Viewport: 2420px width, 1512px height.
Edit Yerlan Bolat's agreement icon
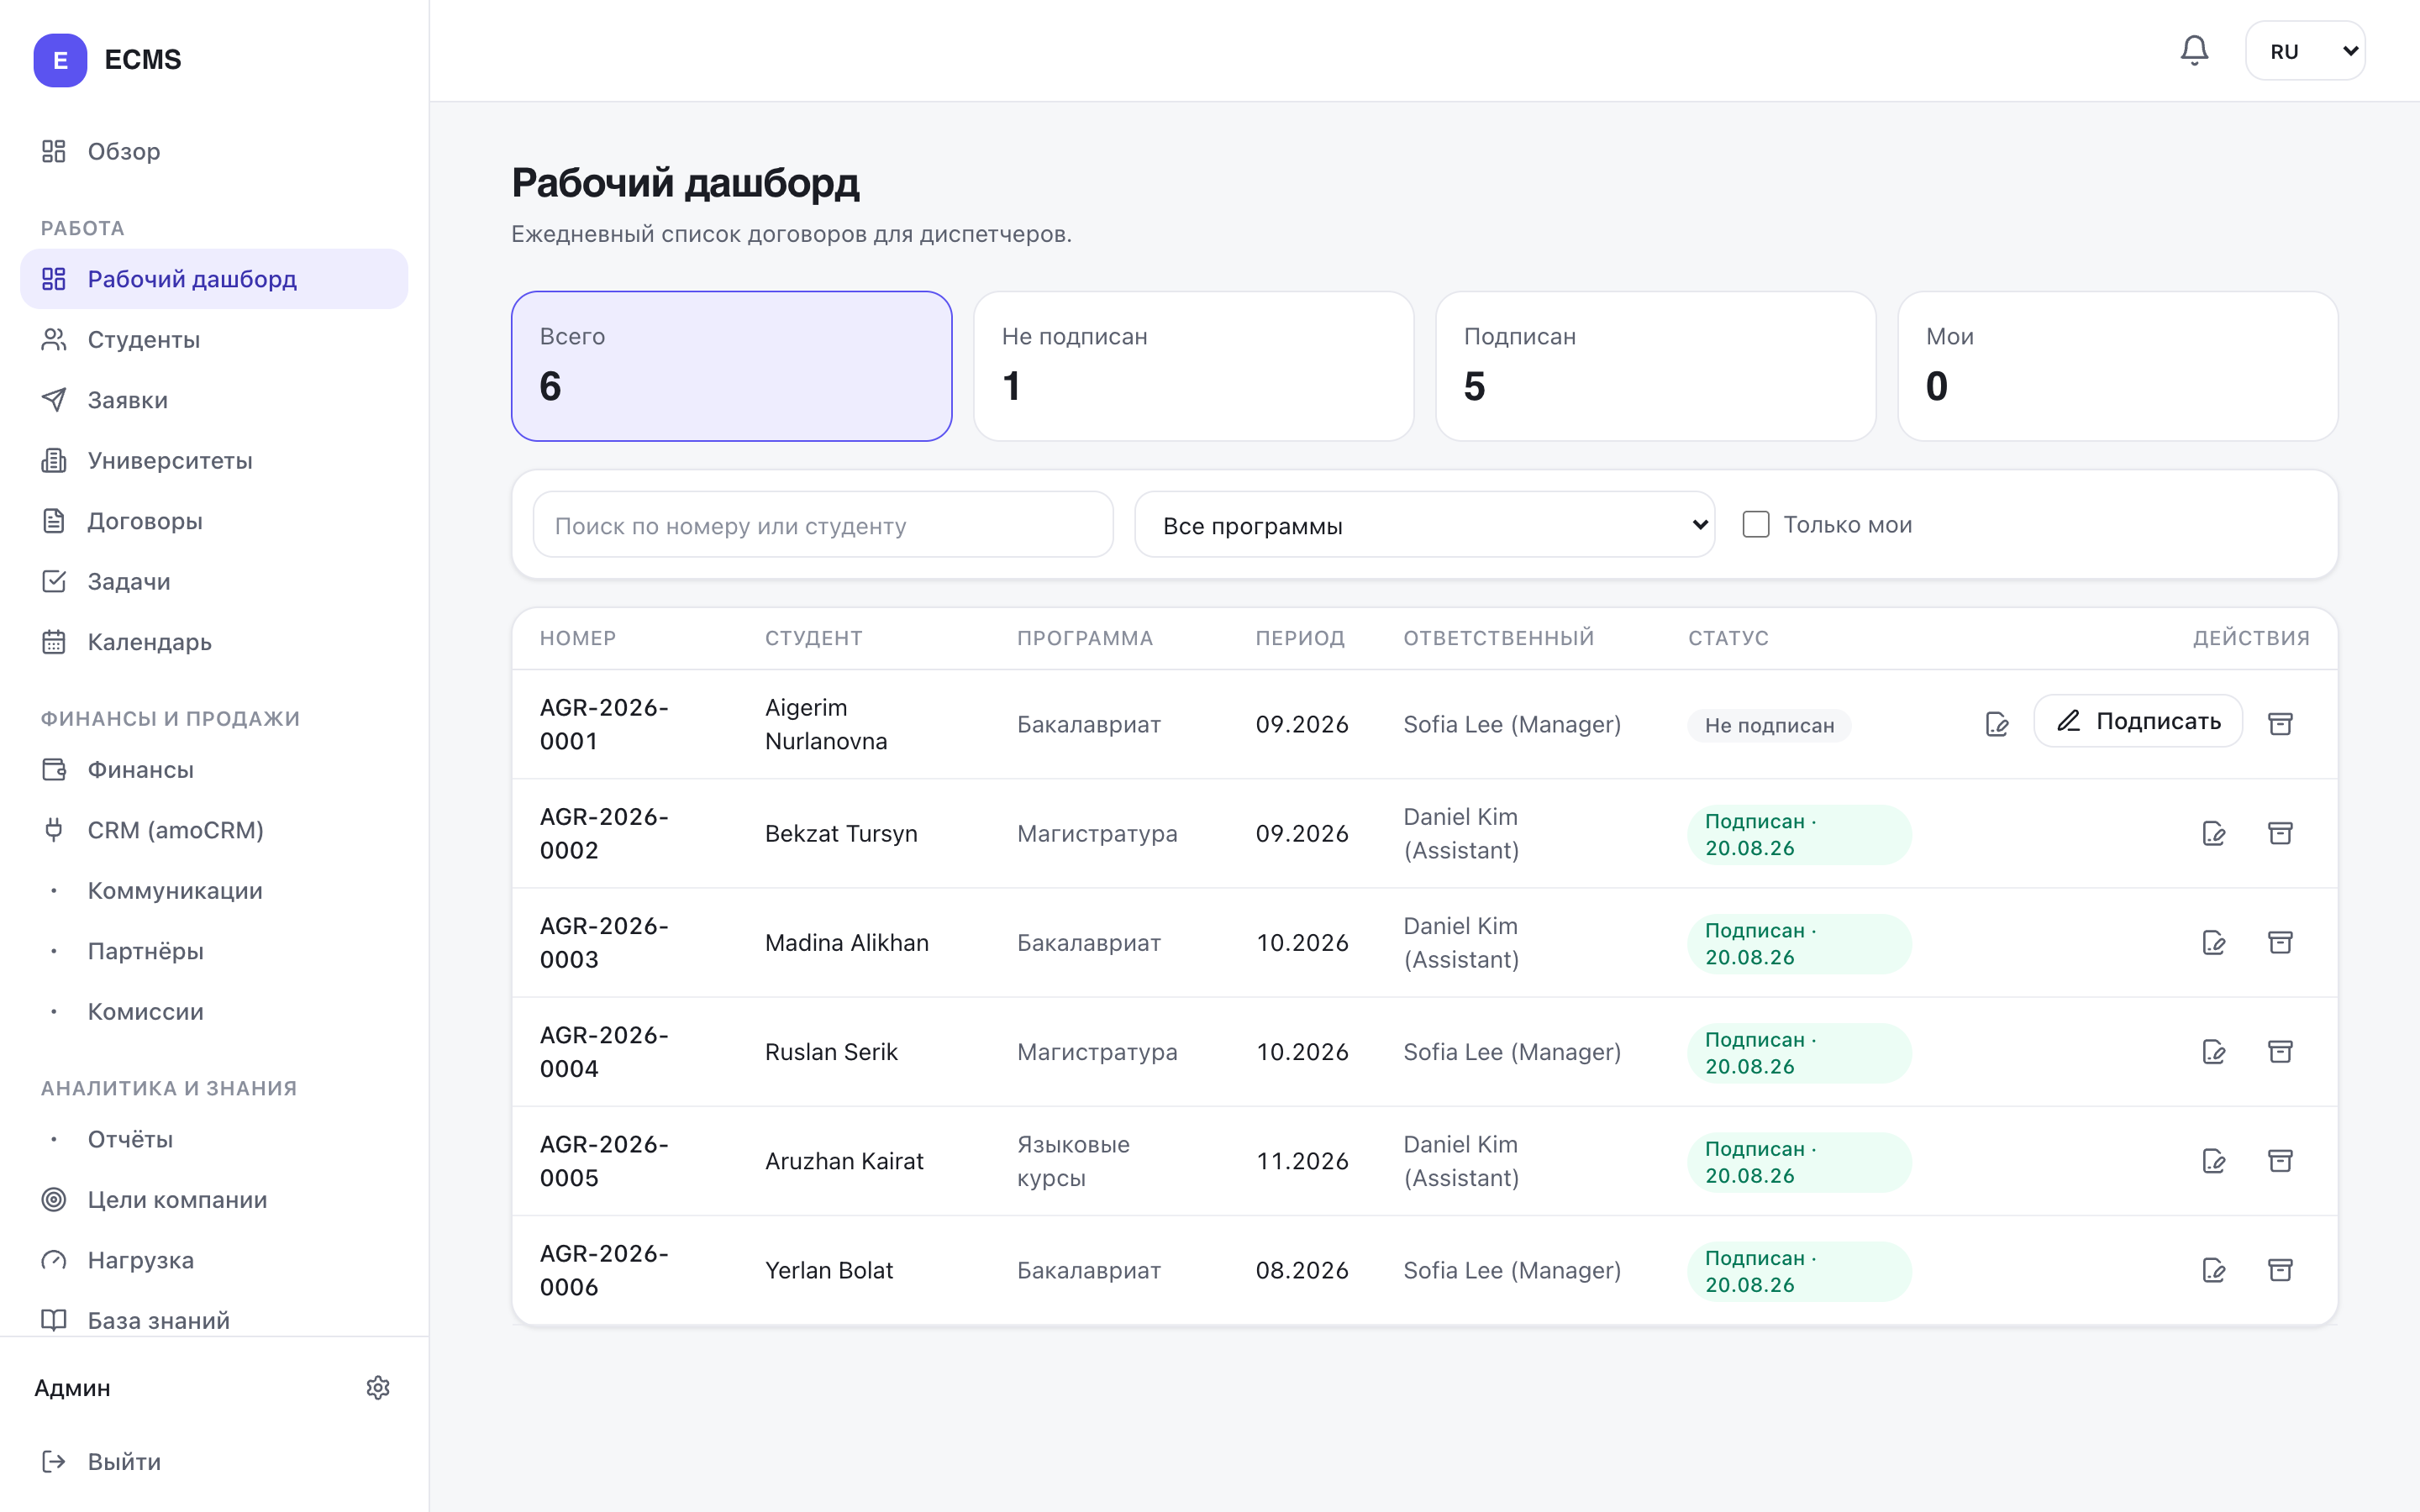tap(2214, 1270)
